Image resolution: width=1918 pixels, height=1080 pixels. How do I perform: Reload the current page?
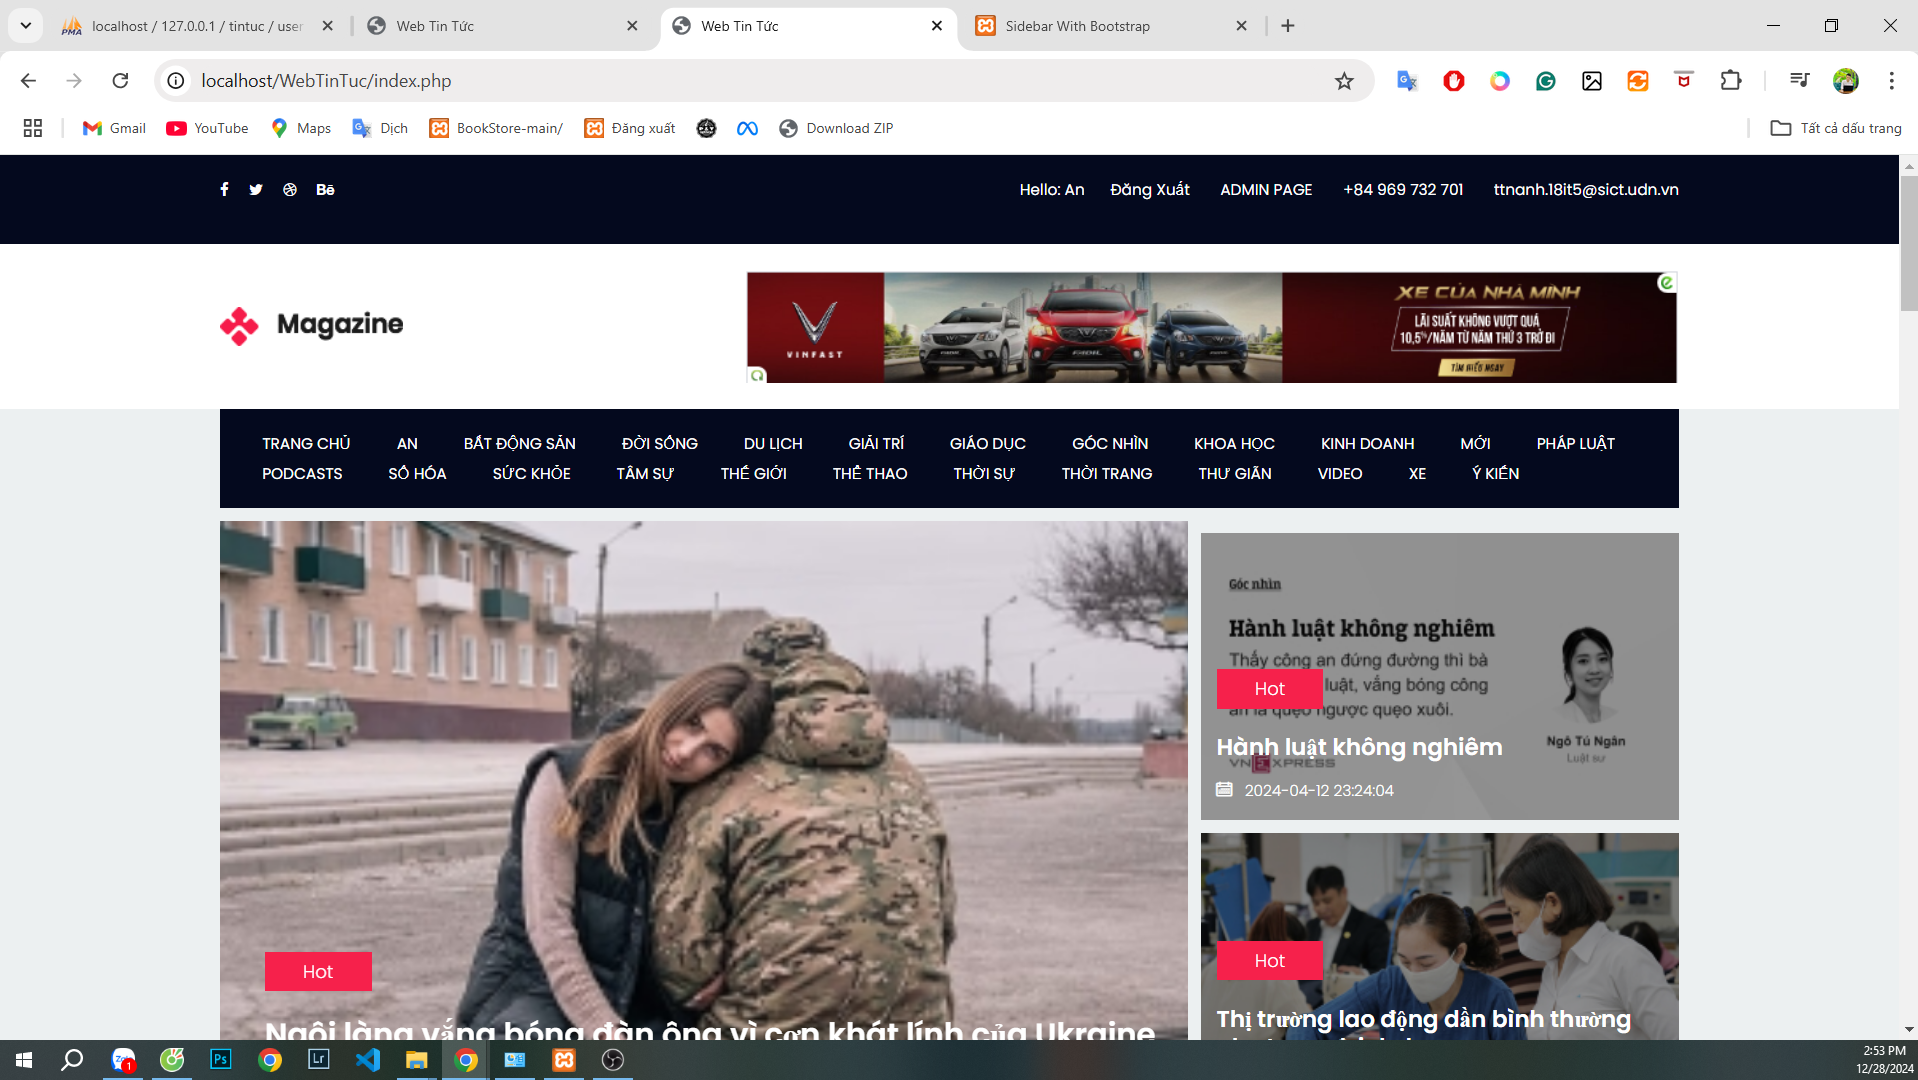pos(120,81)
